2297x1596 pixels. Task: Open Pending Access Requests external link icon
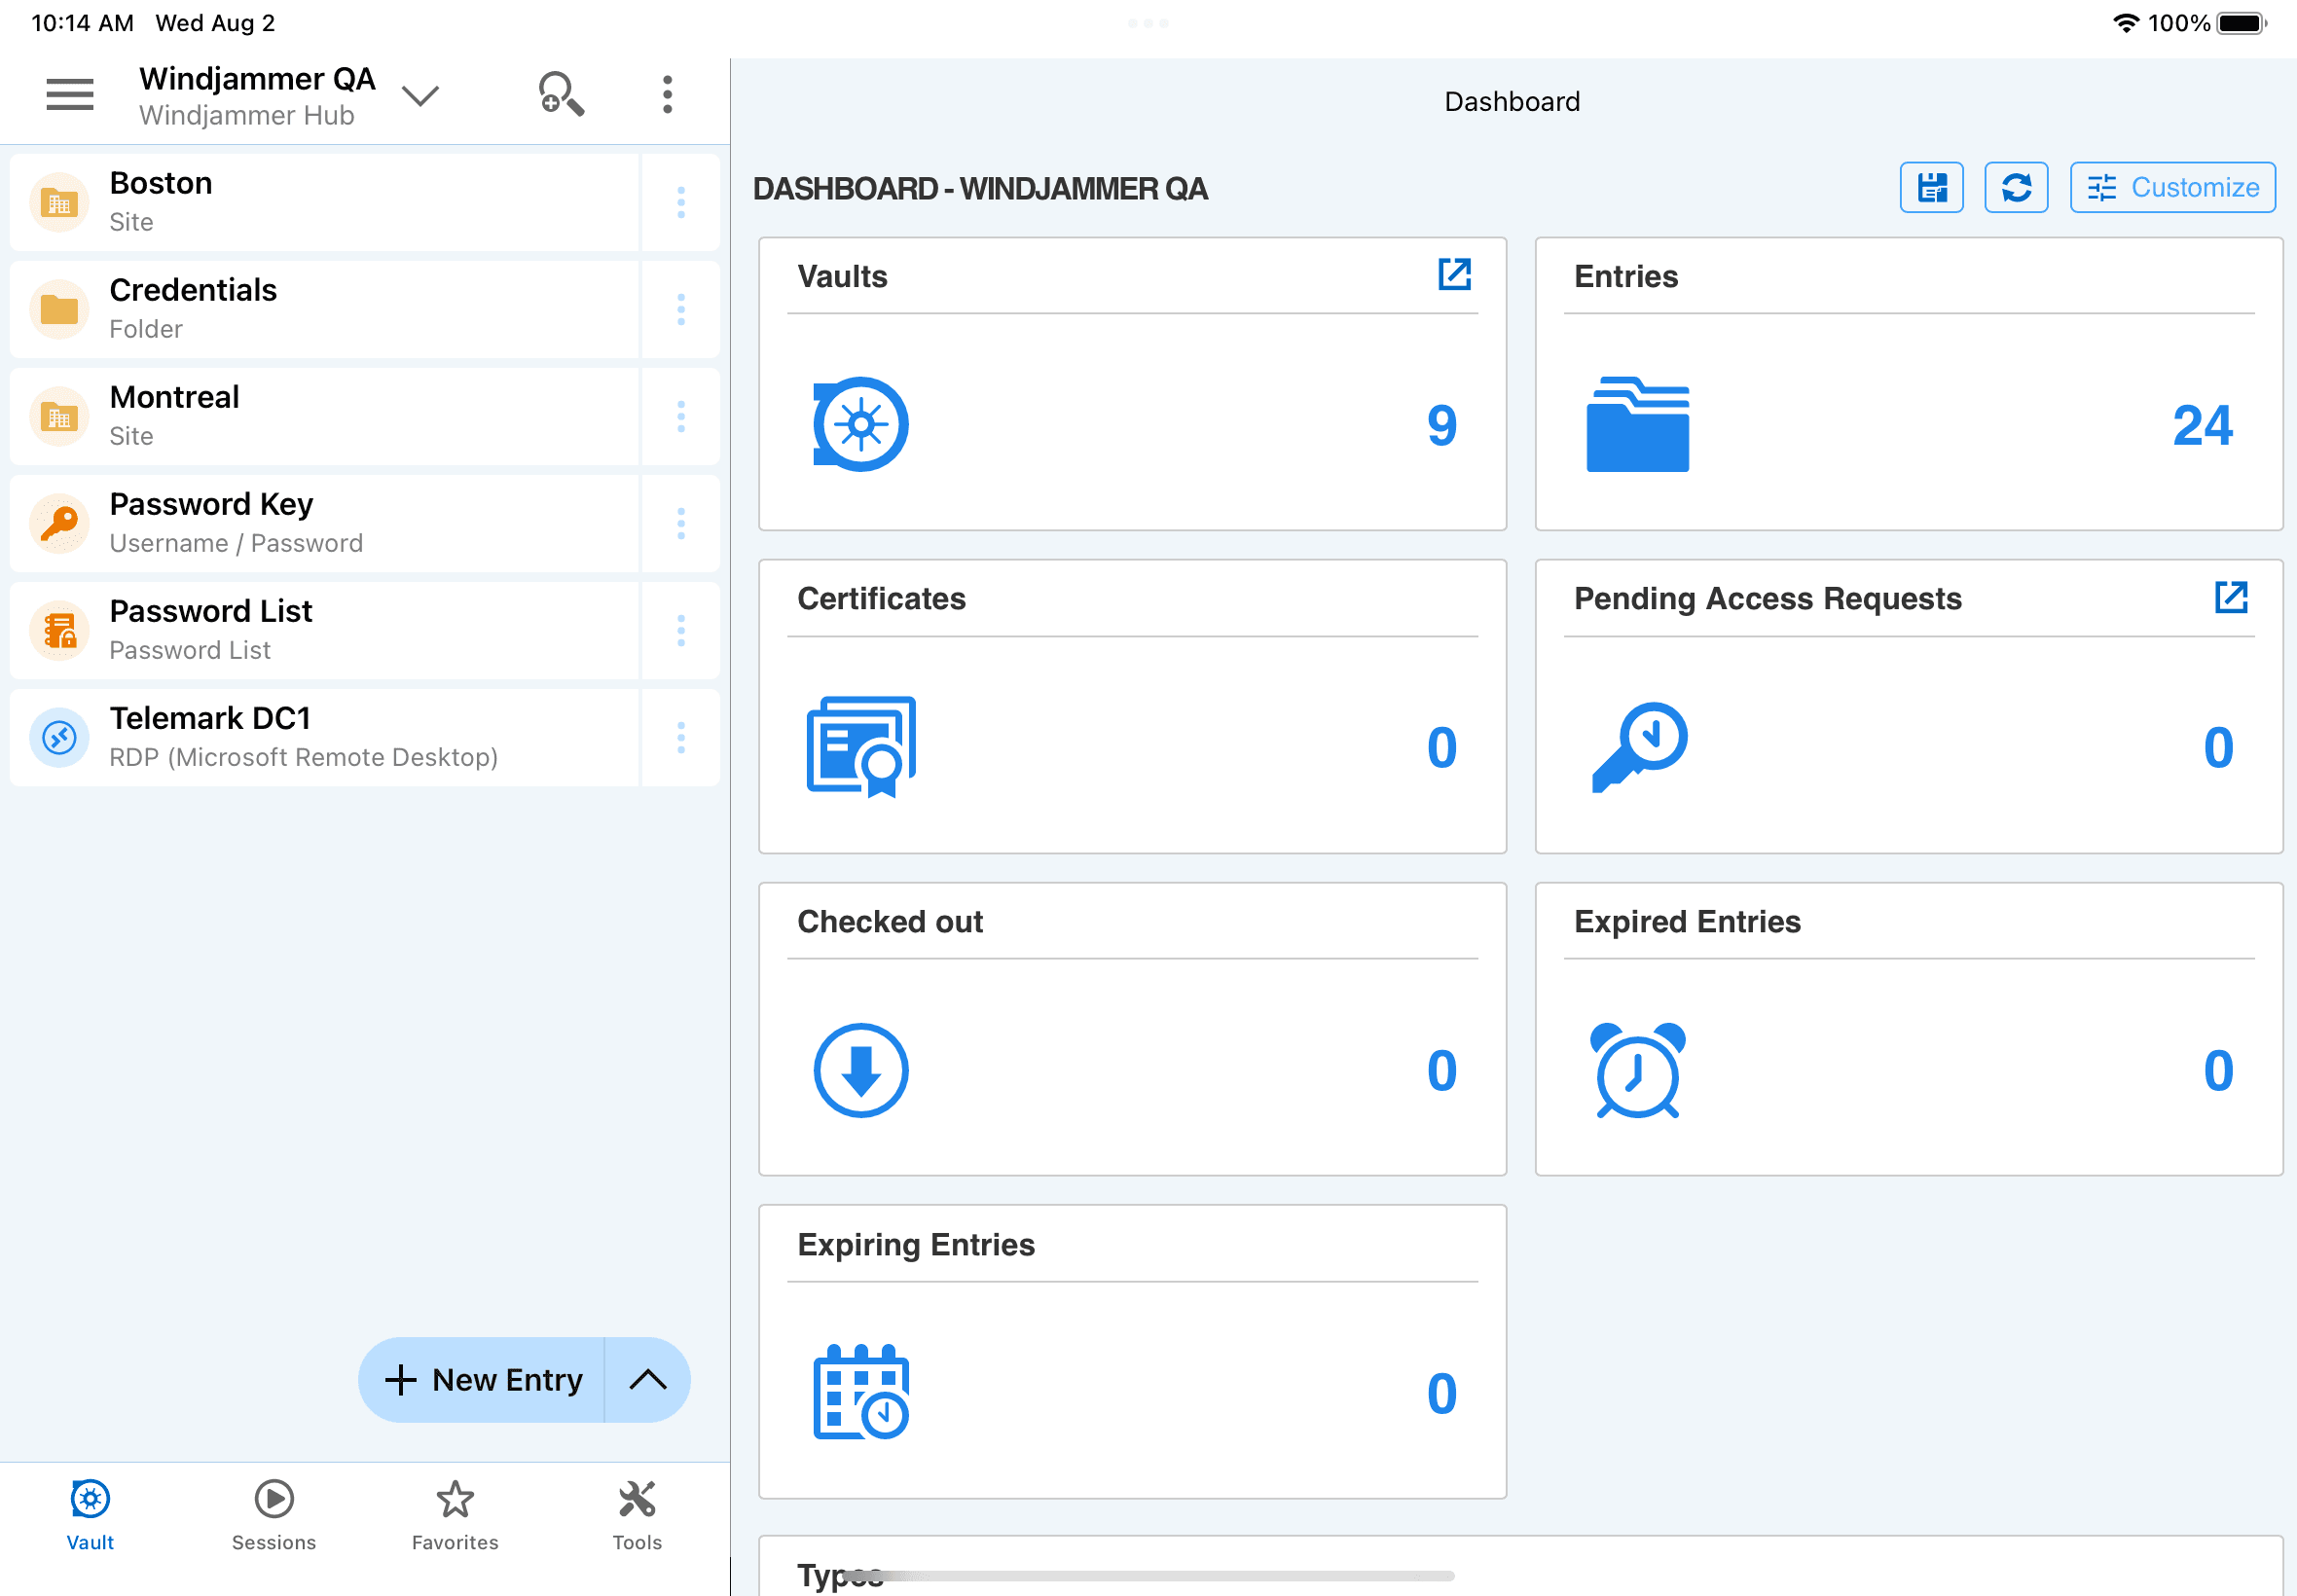2231,597
